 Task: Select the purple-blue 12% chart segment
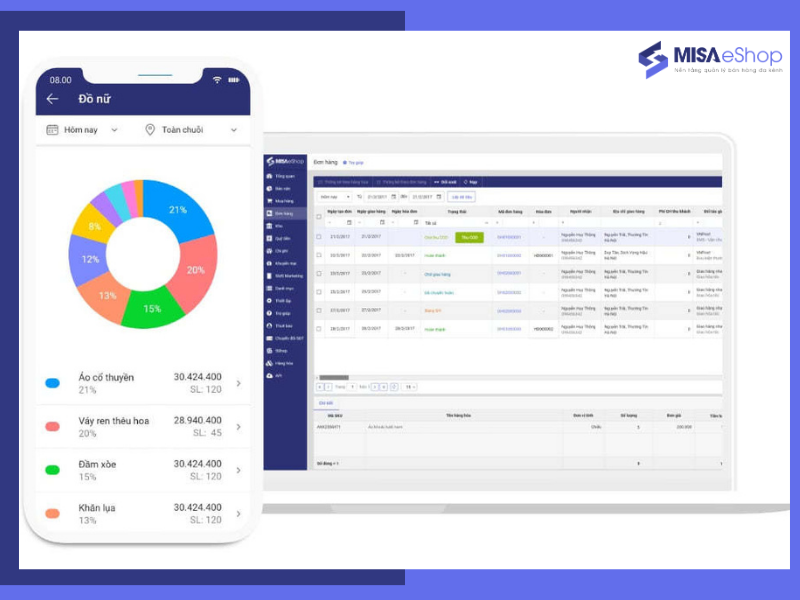pos(89,259)
